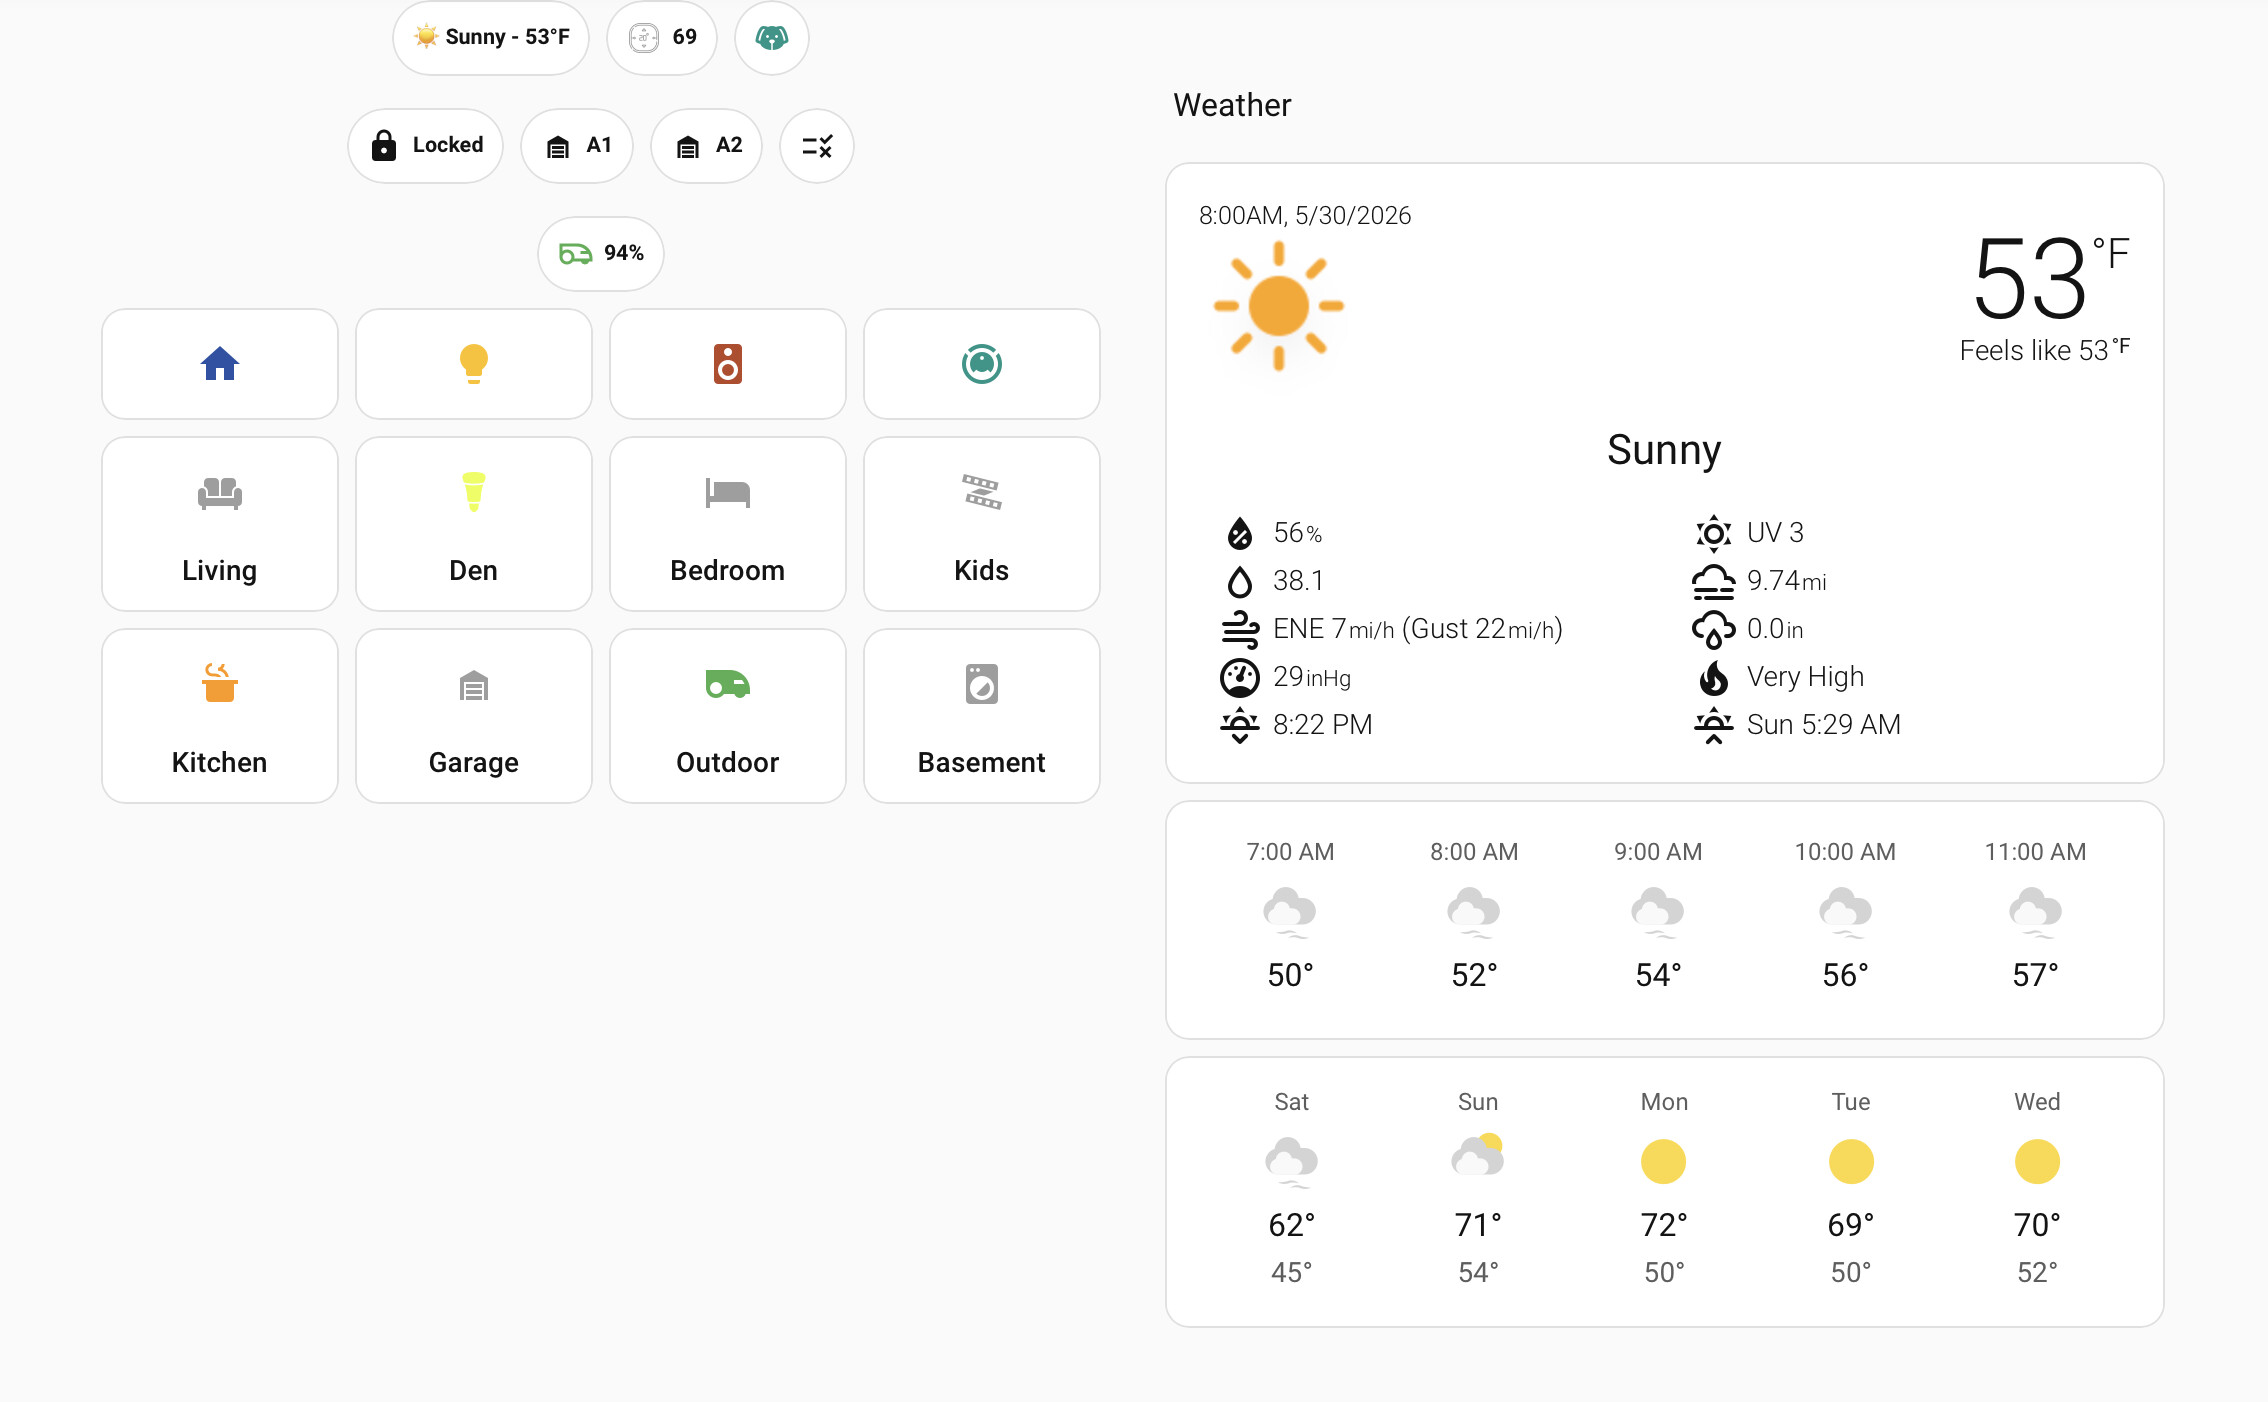The image size is (2268, 1402).
Task: Click the Very High fire risk entry
Action: 1805,677
